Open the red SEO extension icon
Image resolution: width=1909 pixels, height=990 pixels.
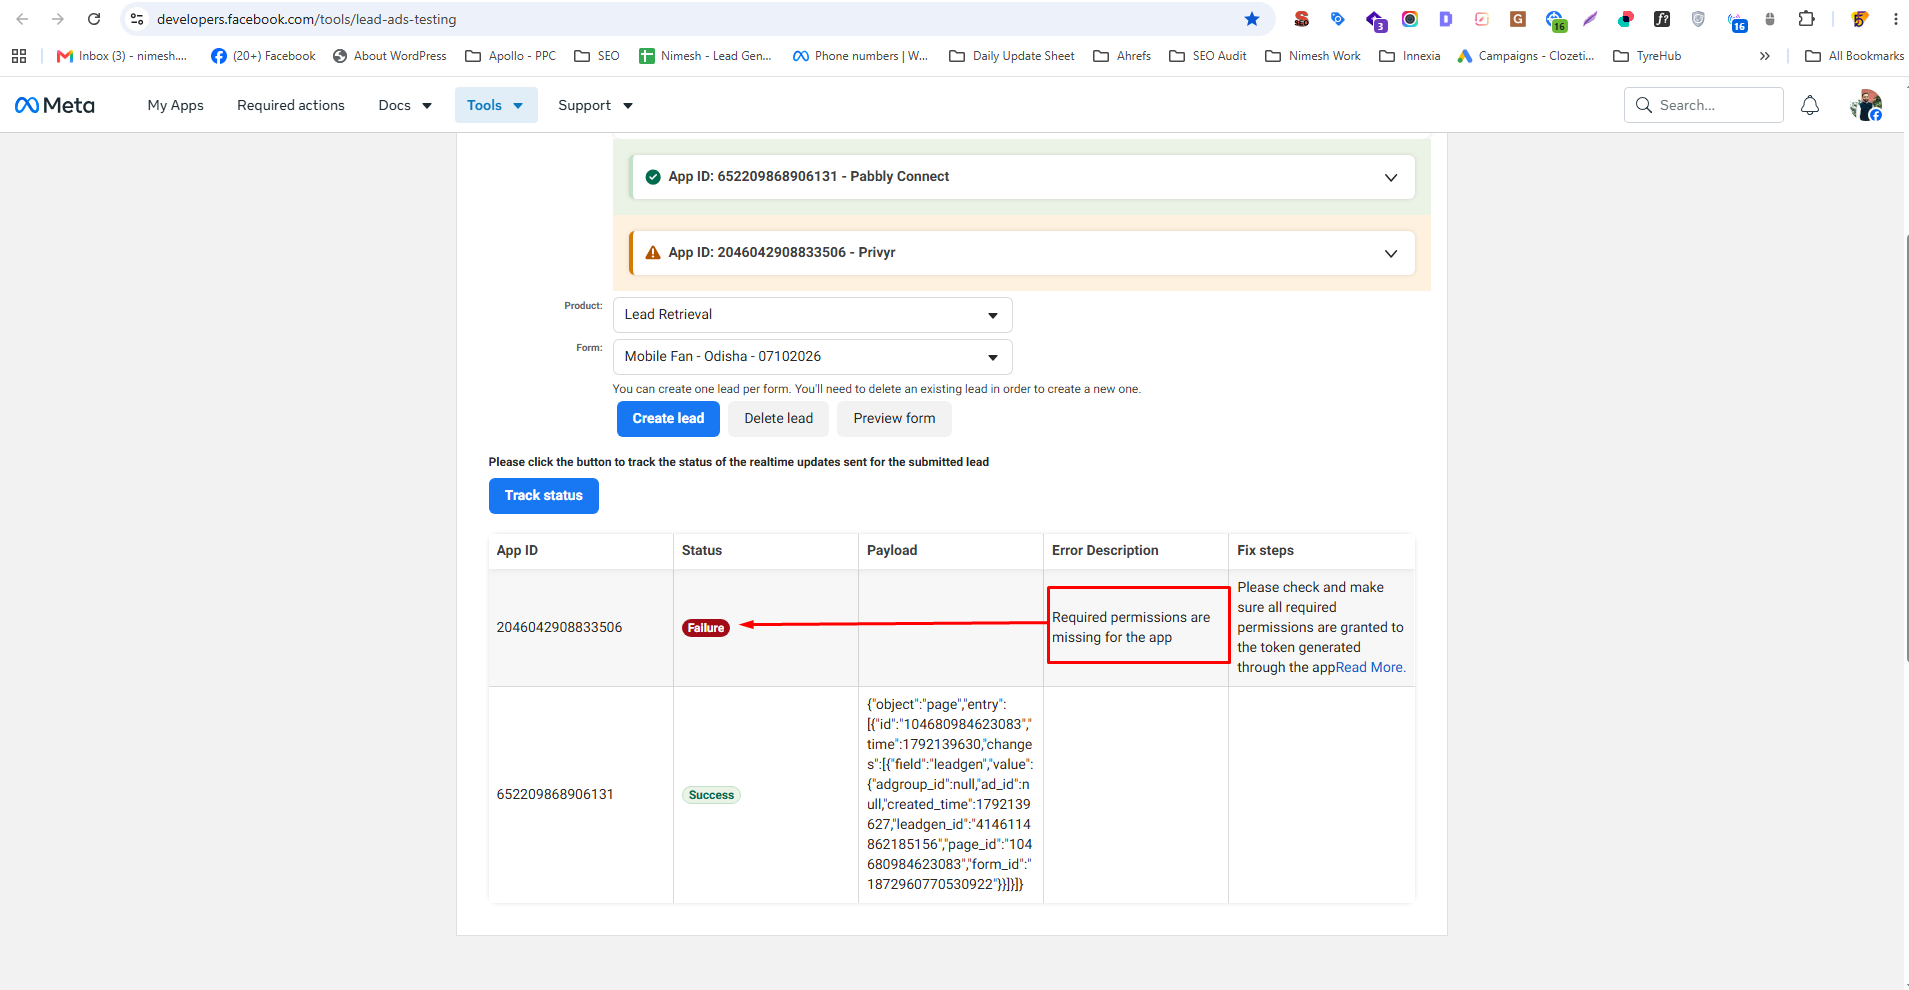pyautogui.click(x=1302, y=19)
